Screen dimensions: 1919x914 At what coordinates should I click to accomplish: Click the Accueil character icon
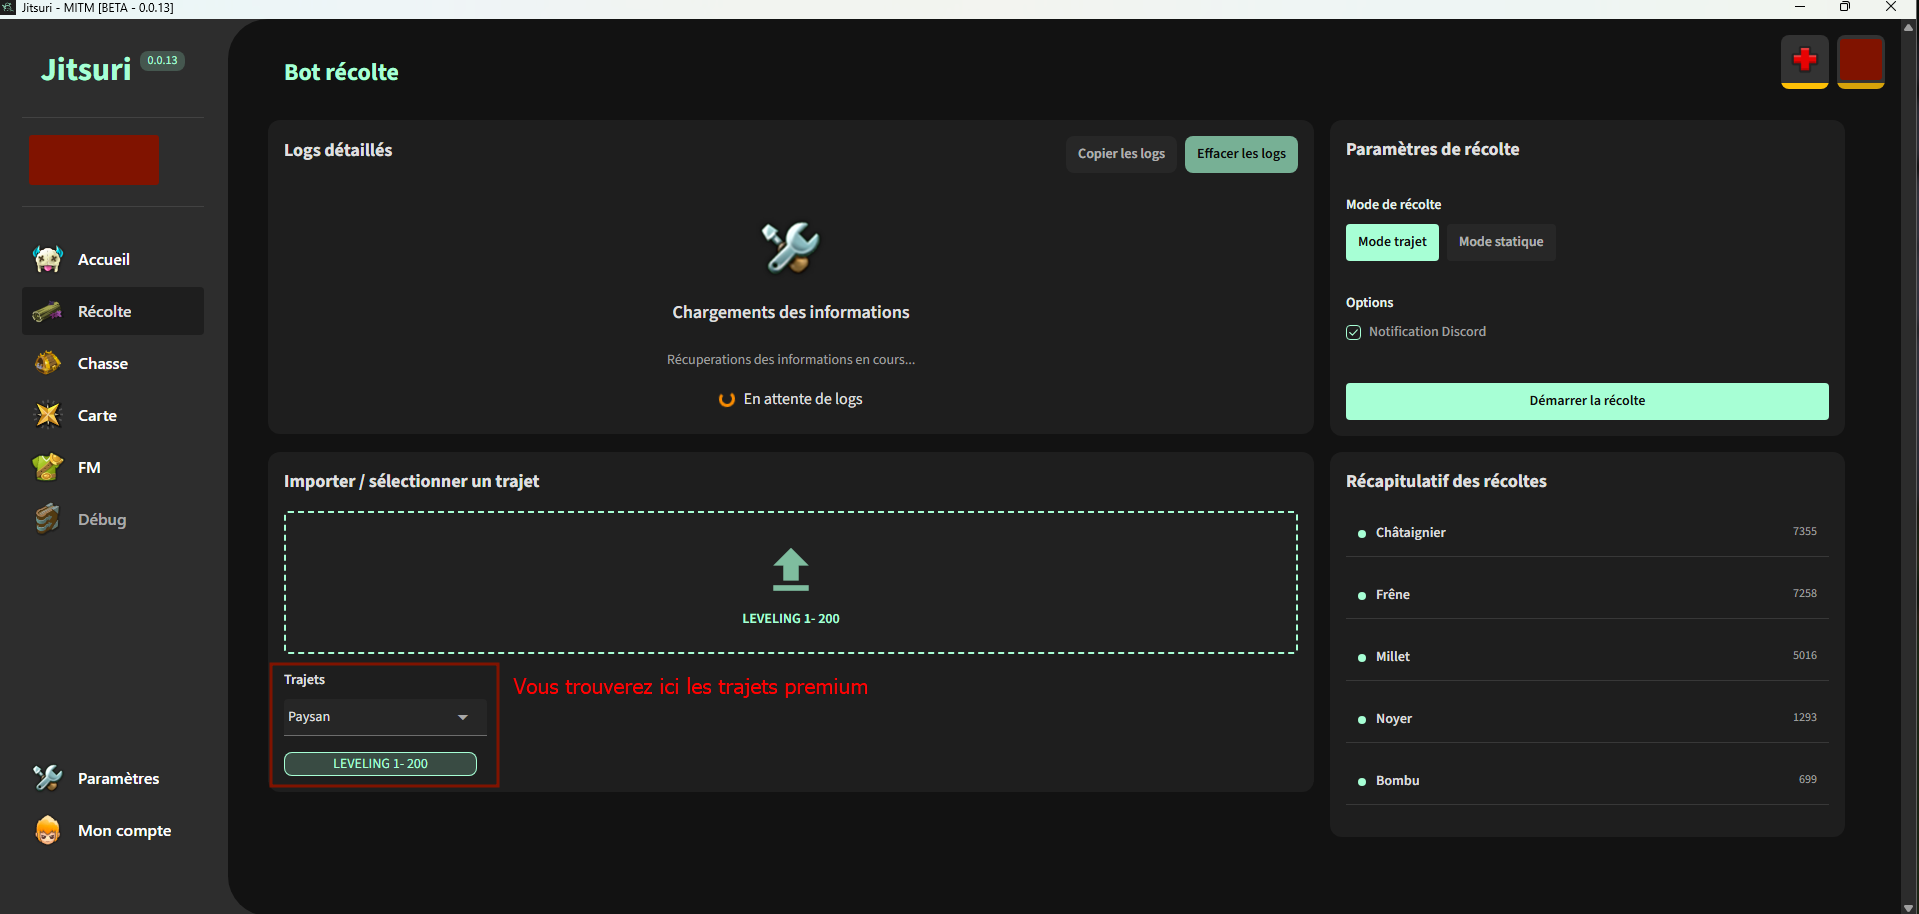pyautogui.click(x=47, y=259)
